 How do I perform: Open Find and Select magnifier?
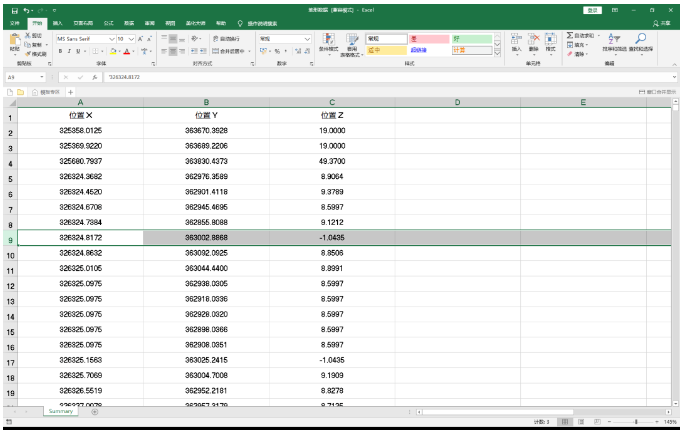(x=641, y=42)
